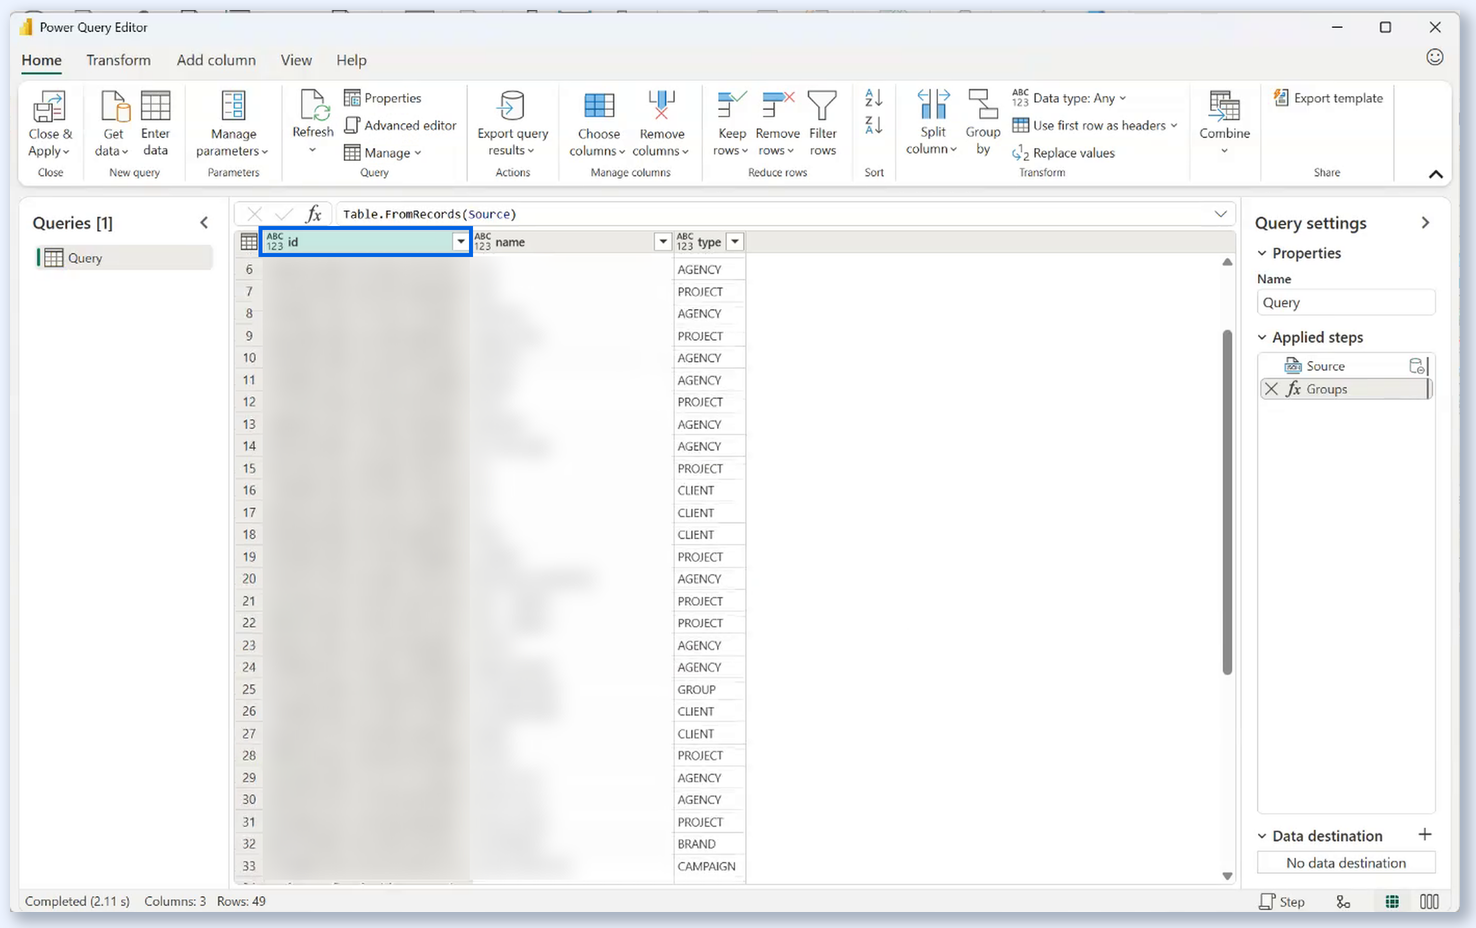The height and width of the screenshot is (928, 1476).
Task: Click the scroll up arrow of table
Action: point(1227,262)
